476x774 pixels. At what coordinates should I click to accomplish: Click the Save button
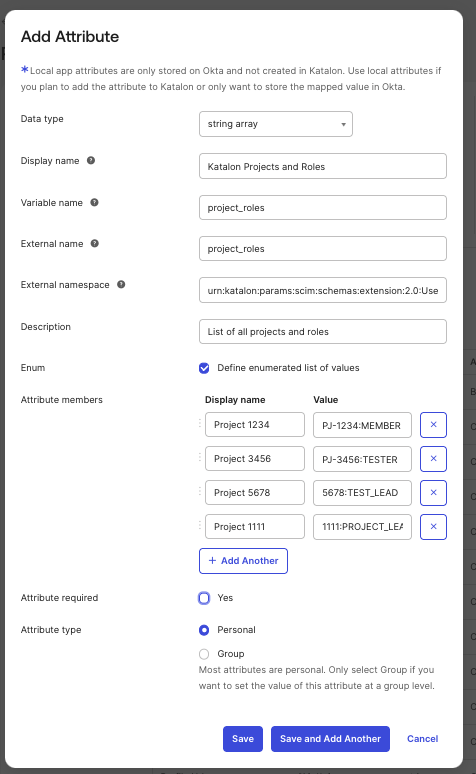point(243,739)
